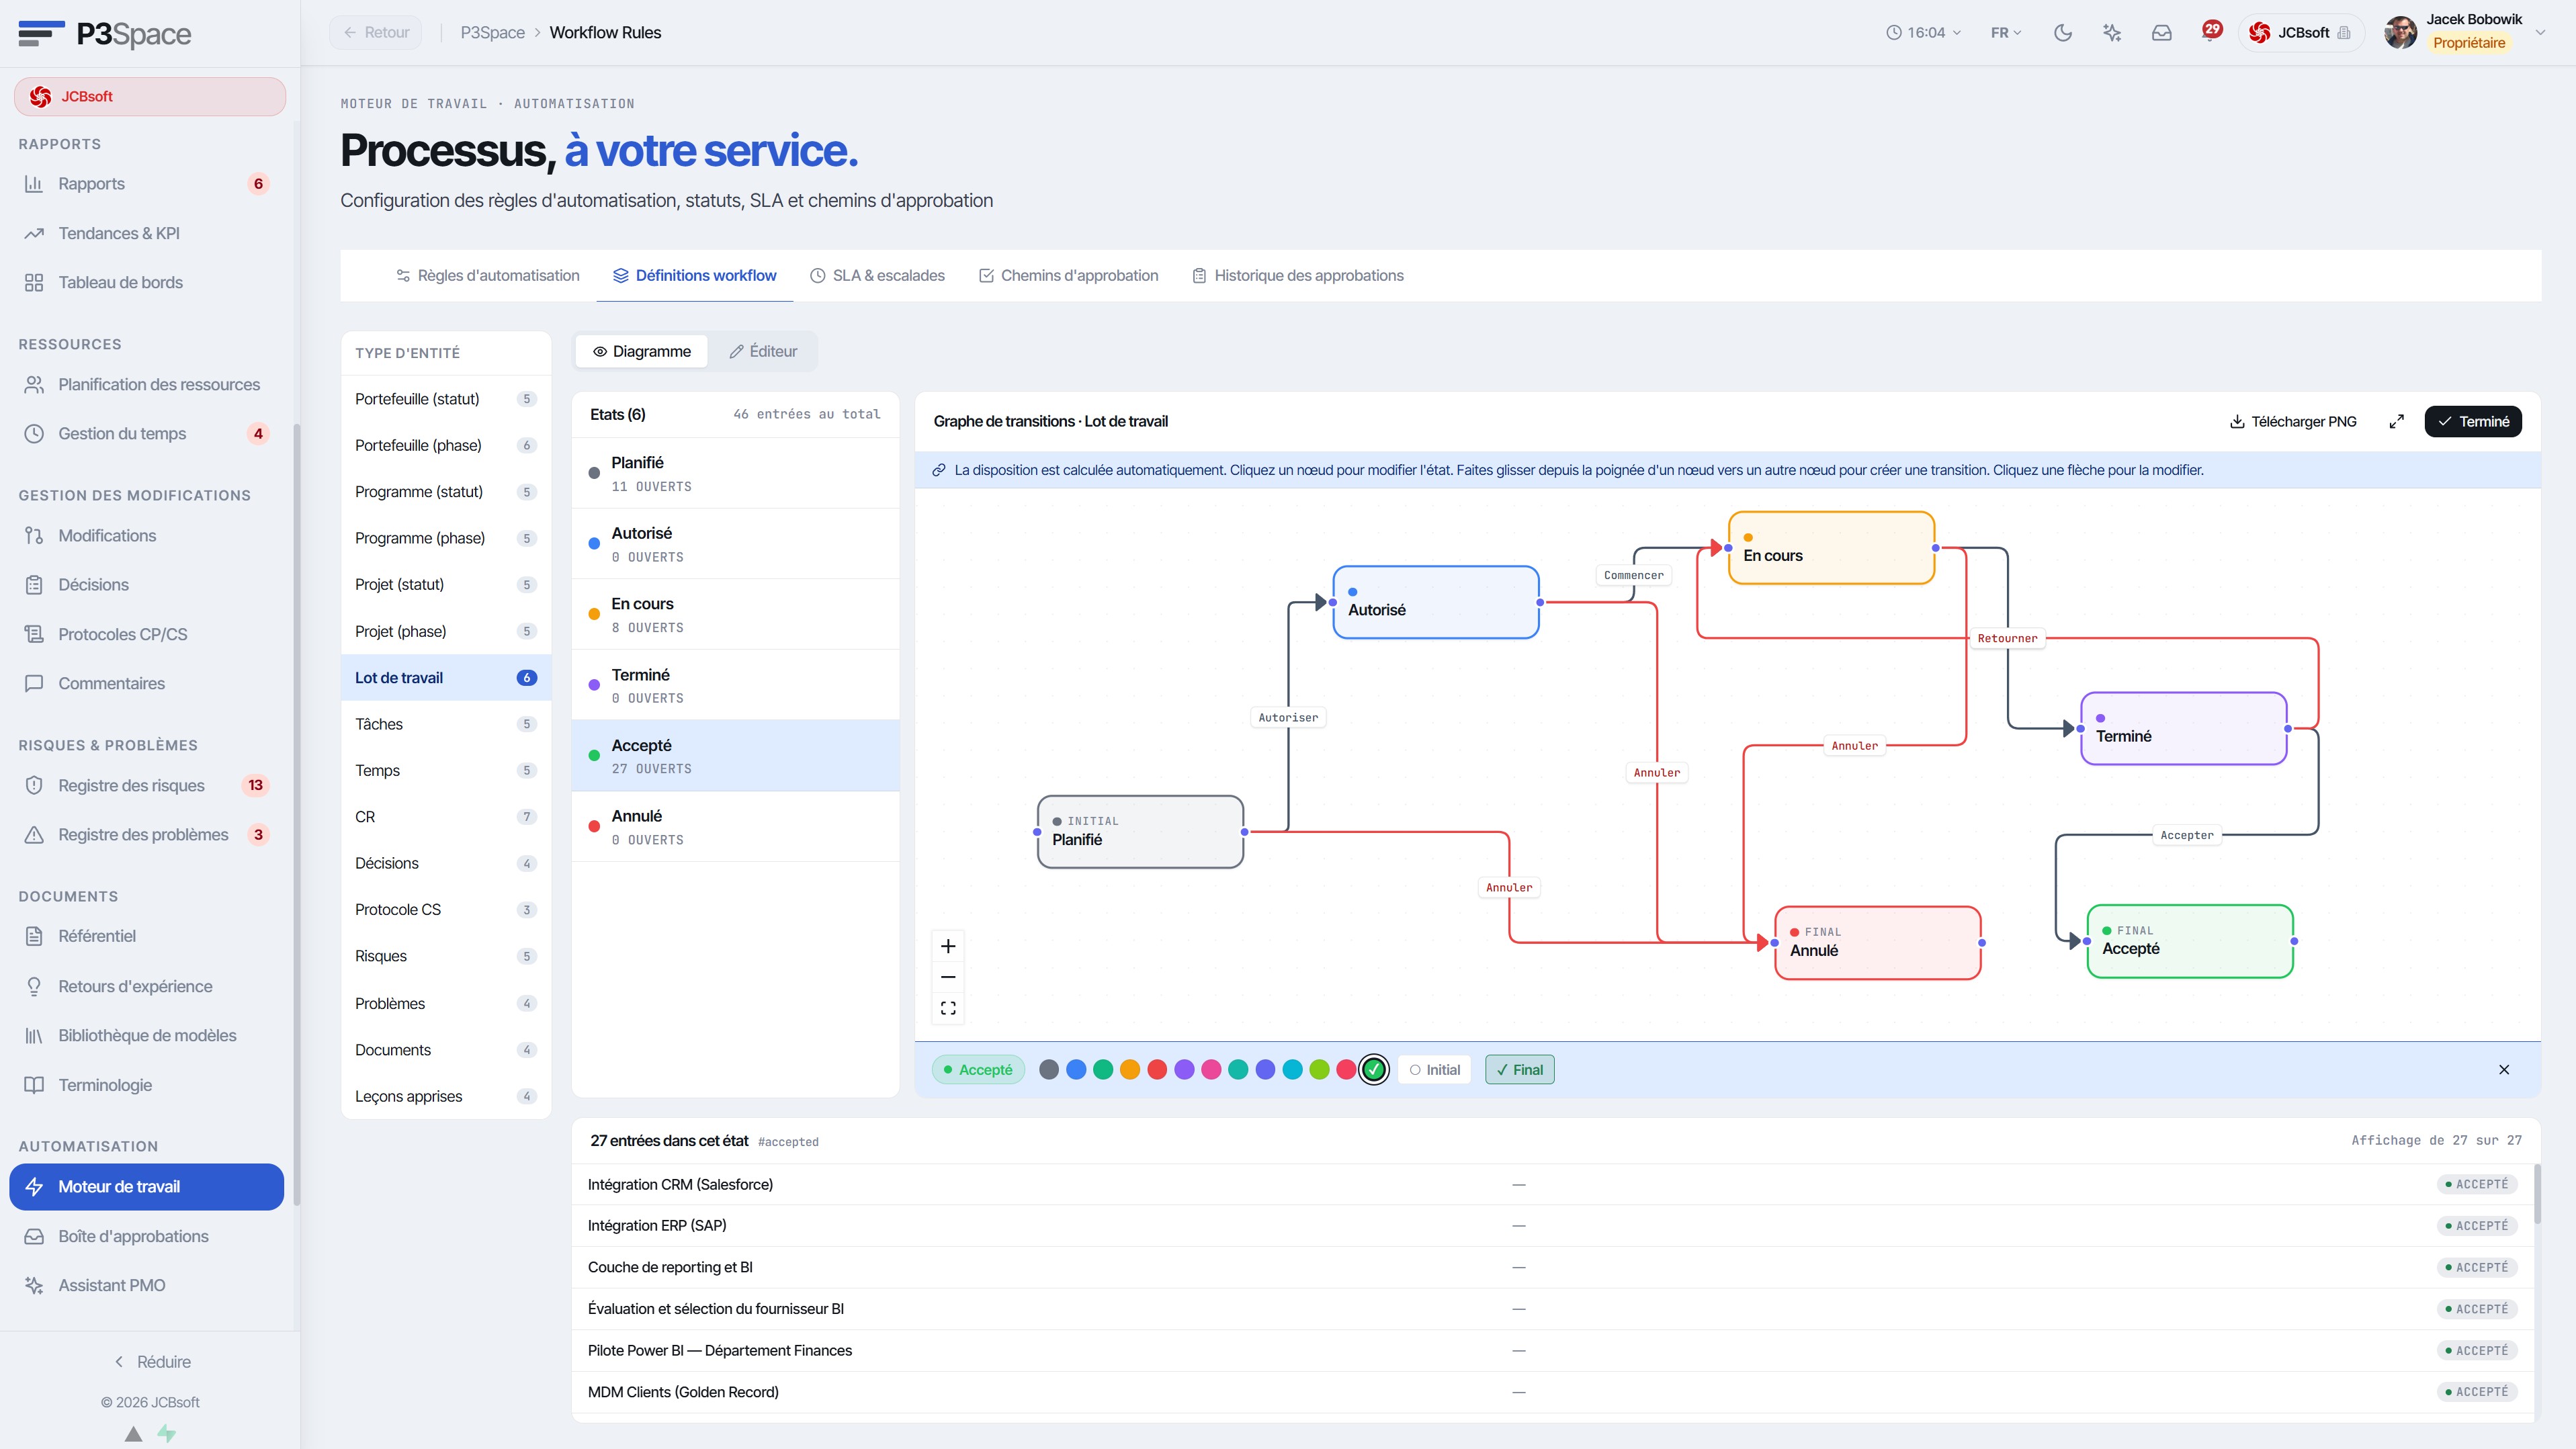Download the graph via Télécharger PNG
This screenshot has height=1449, width=2576.
[x=2293, y=421]
